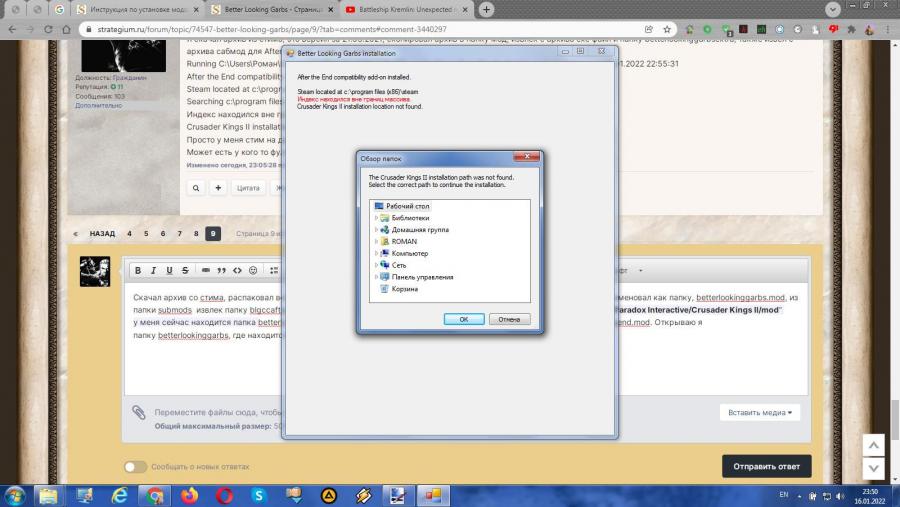Go to forum page 5
The height and width of the screenshot is (507, 900).
point(146,234)
